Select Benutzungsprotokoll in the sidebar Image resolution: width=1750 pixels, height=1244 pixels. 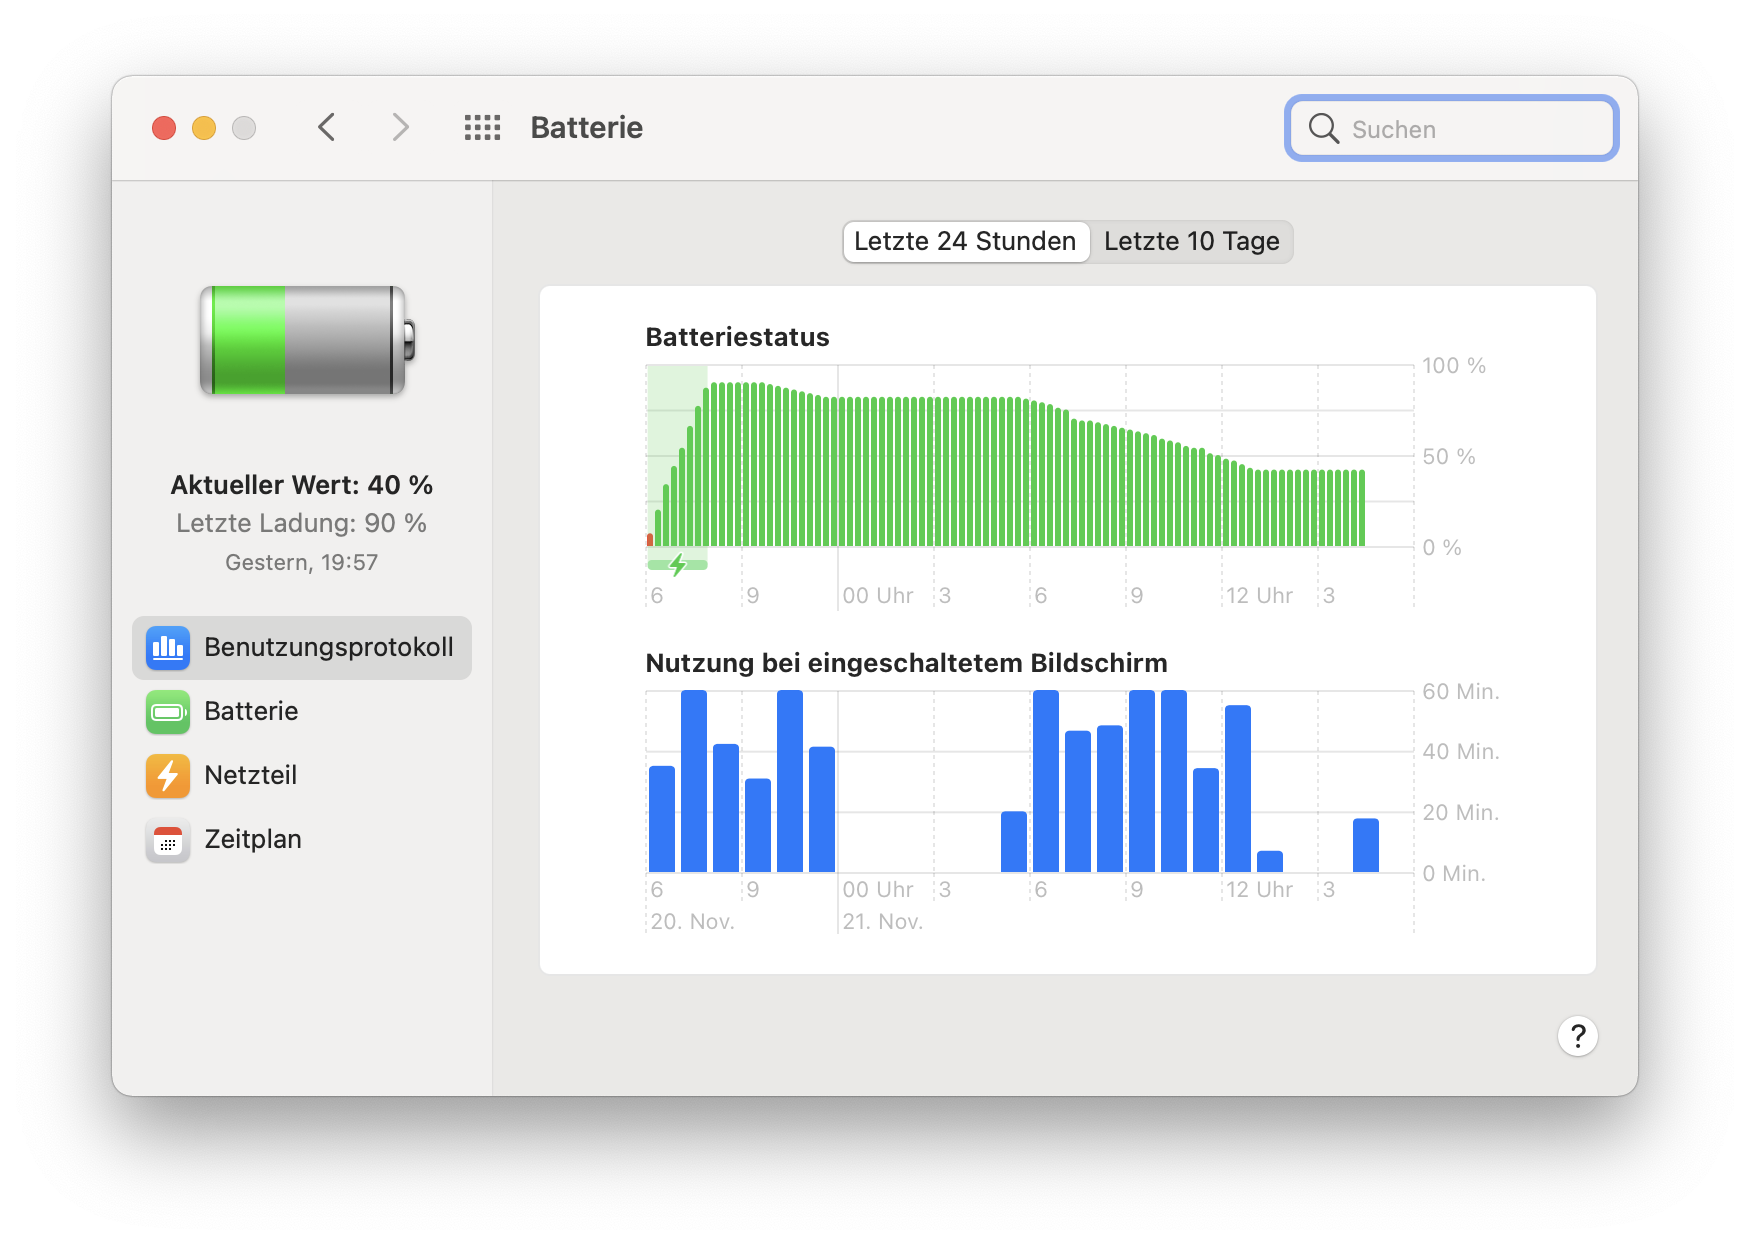[x=302, y=648]
